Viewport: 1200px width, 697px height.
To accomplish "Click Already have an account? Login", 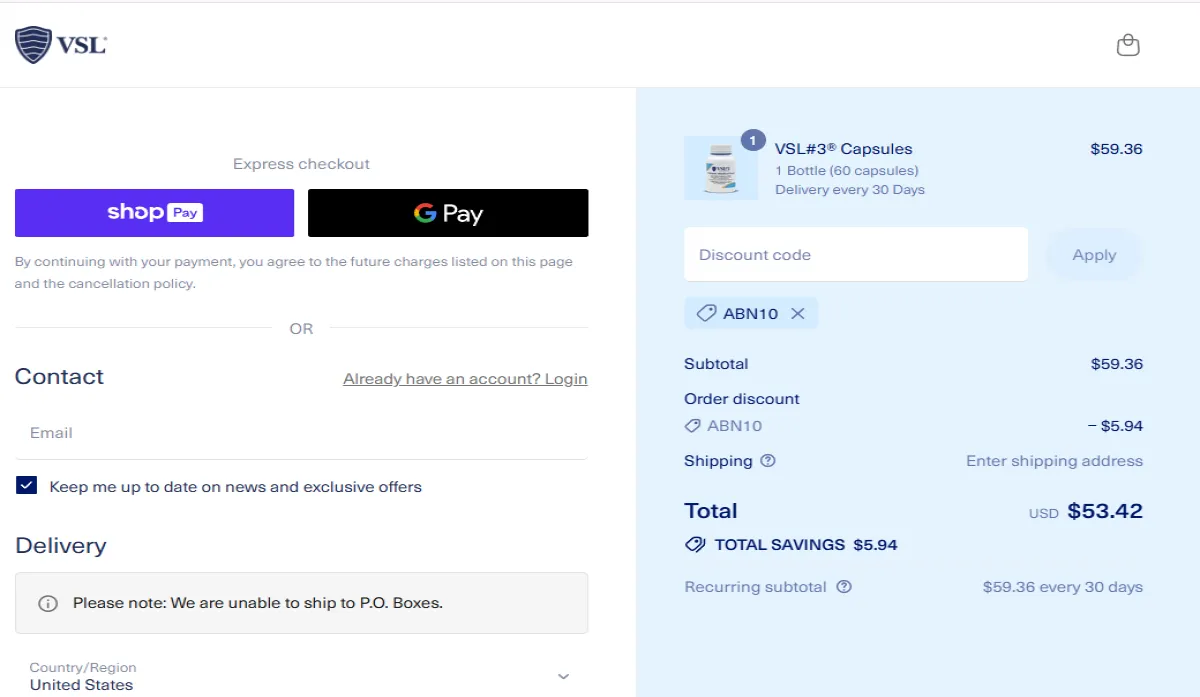I will tap(465, 379).
